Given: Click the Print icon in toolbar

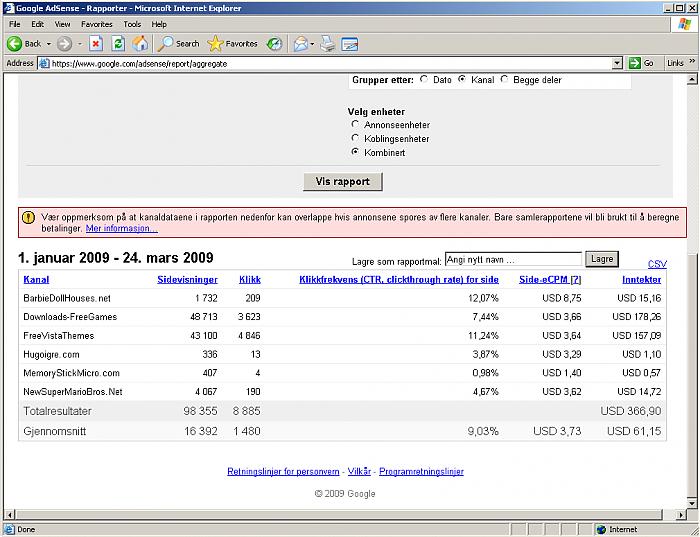Looking at the screenshot, I should coord(327,44).
